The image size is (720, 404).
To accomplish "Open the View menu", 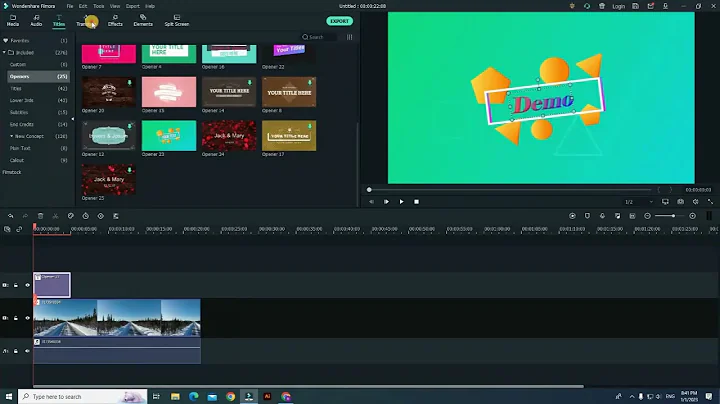I will 115,6.
